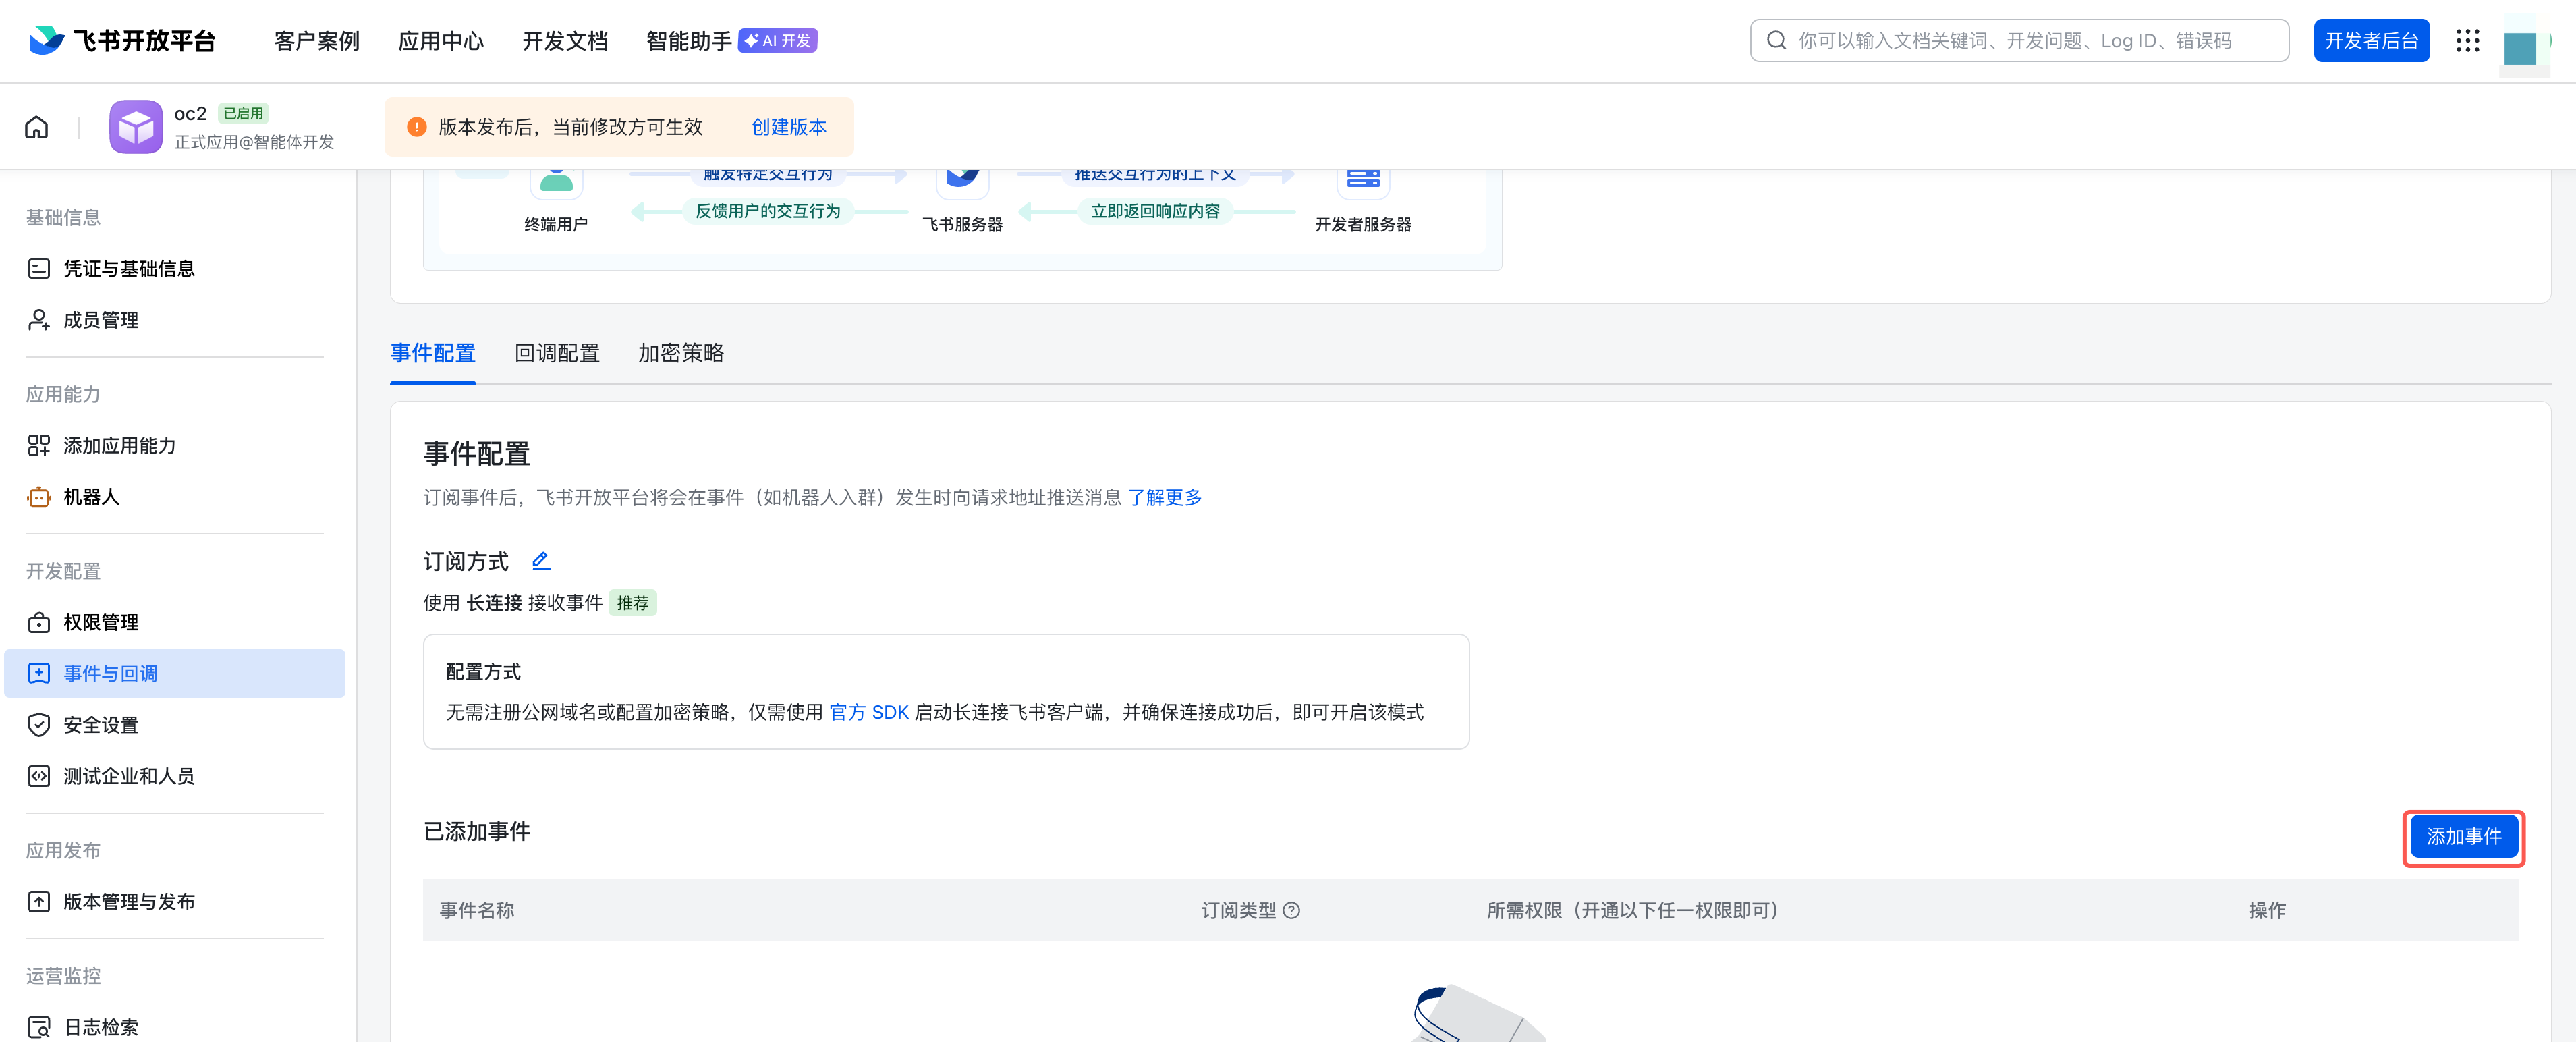Screen dimensions: 2576x1042
Task: Open 机器人 in the sidebar
Action: click(91, 497)
